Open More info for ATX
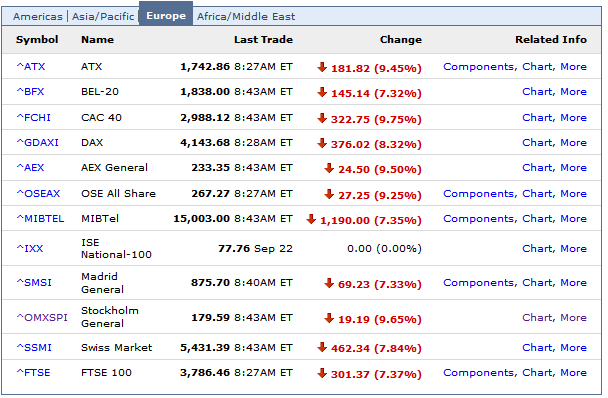Screen dimensions: 608x398 [x=573, y=67]
